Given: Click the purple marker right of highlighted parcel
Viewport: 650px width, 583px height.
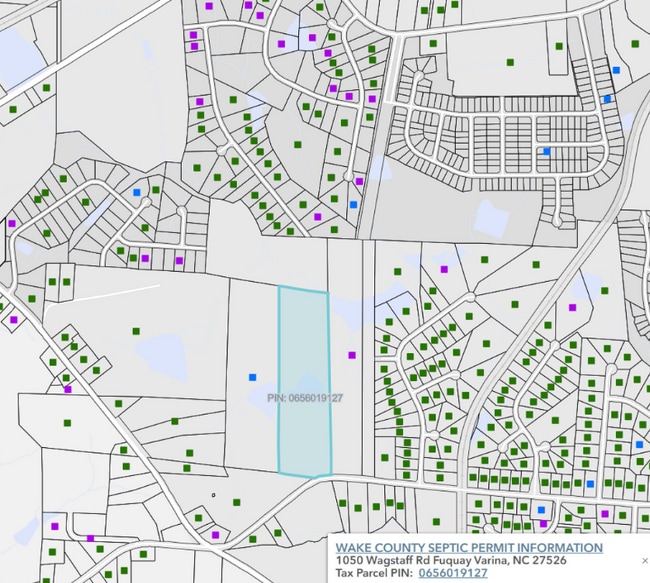Looking at the screenshot, I should click(x=351, y=355).
